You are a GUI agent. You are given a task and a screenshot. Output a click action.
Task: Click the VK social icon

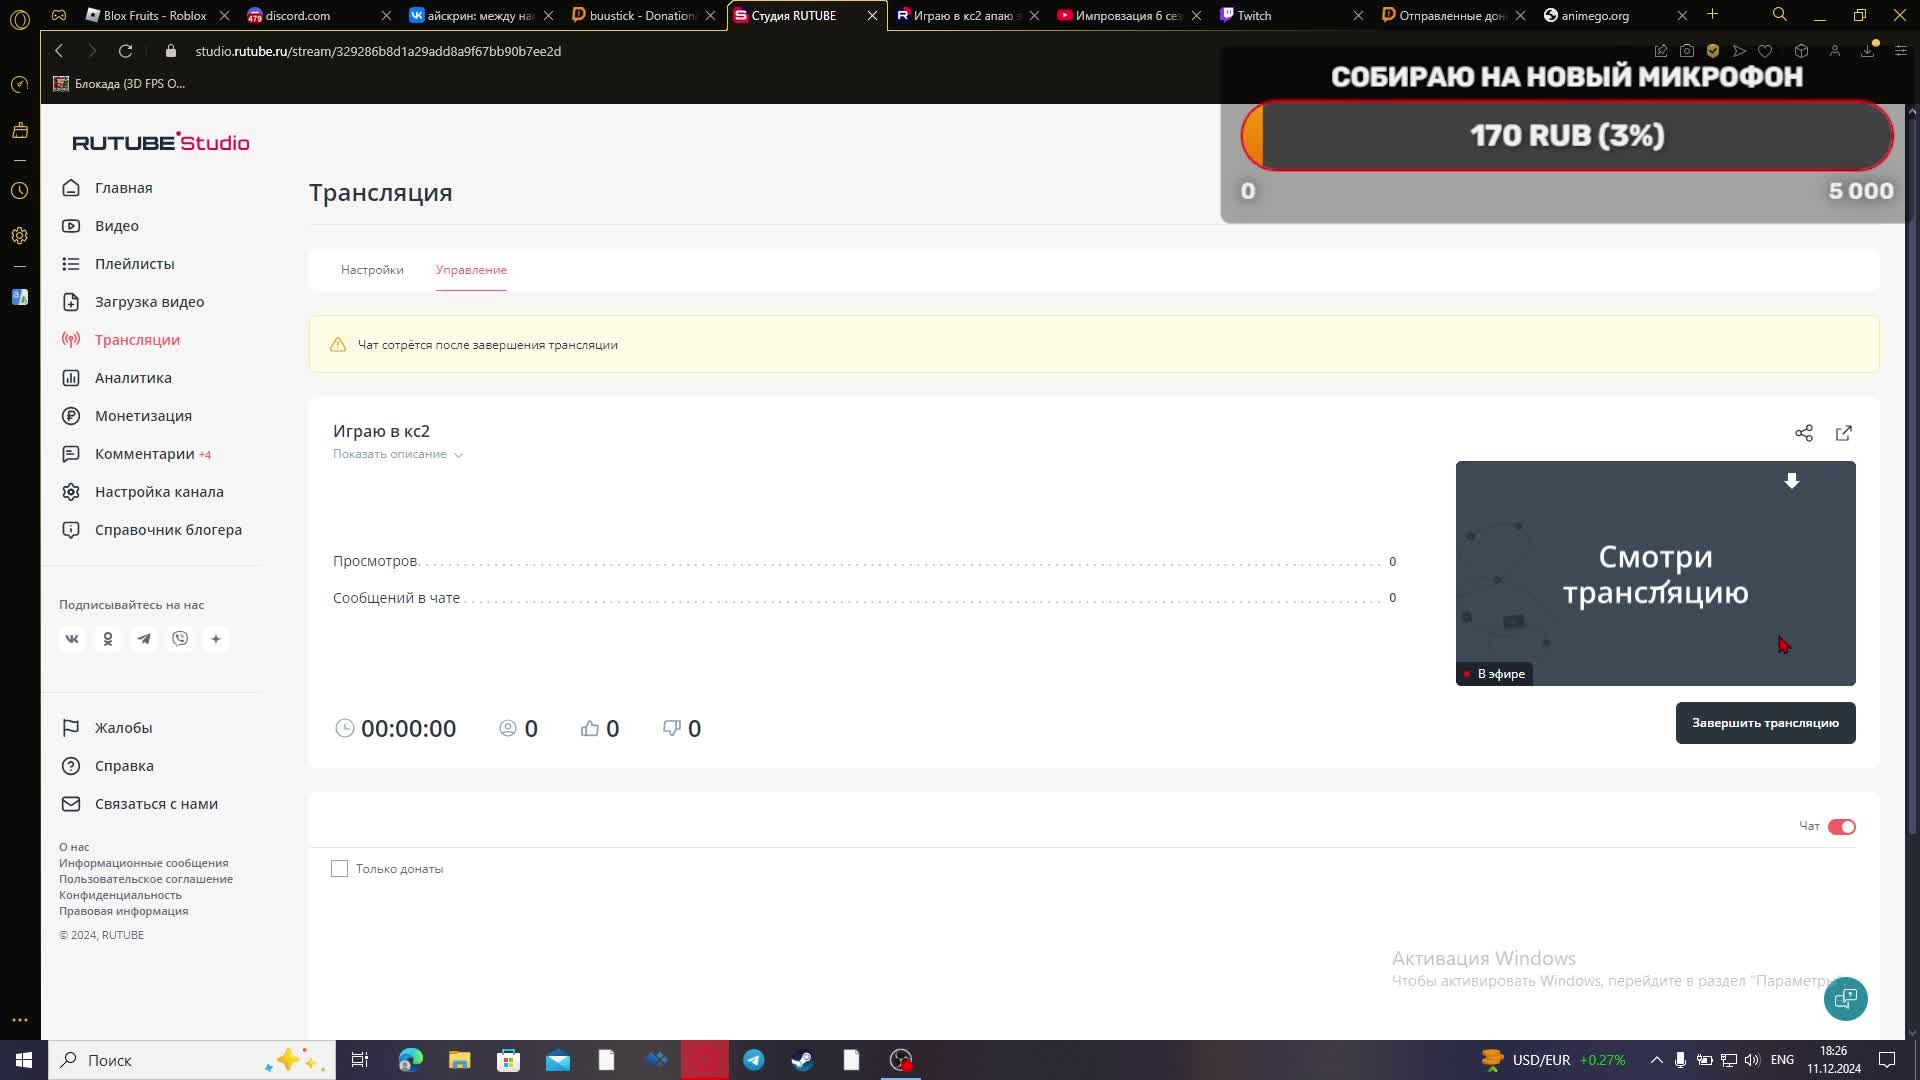[x=72, y=639]
